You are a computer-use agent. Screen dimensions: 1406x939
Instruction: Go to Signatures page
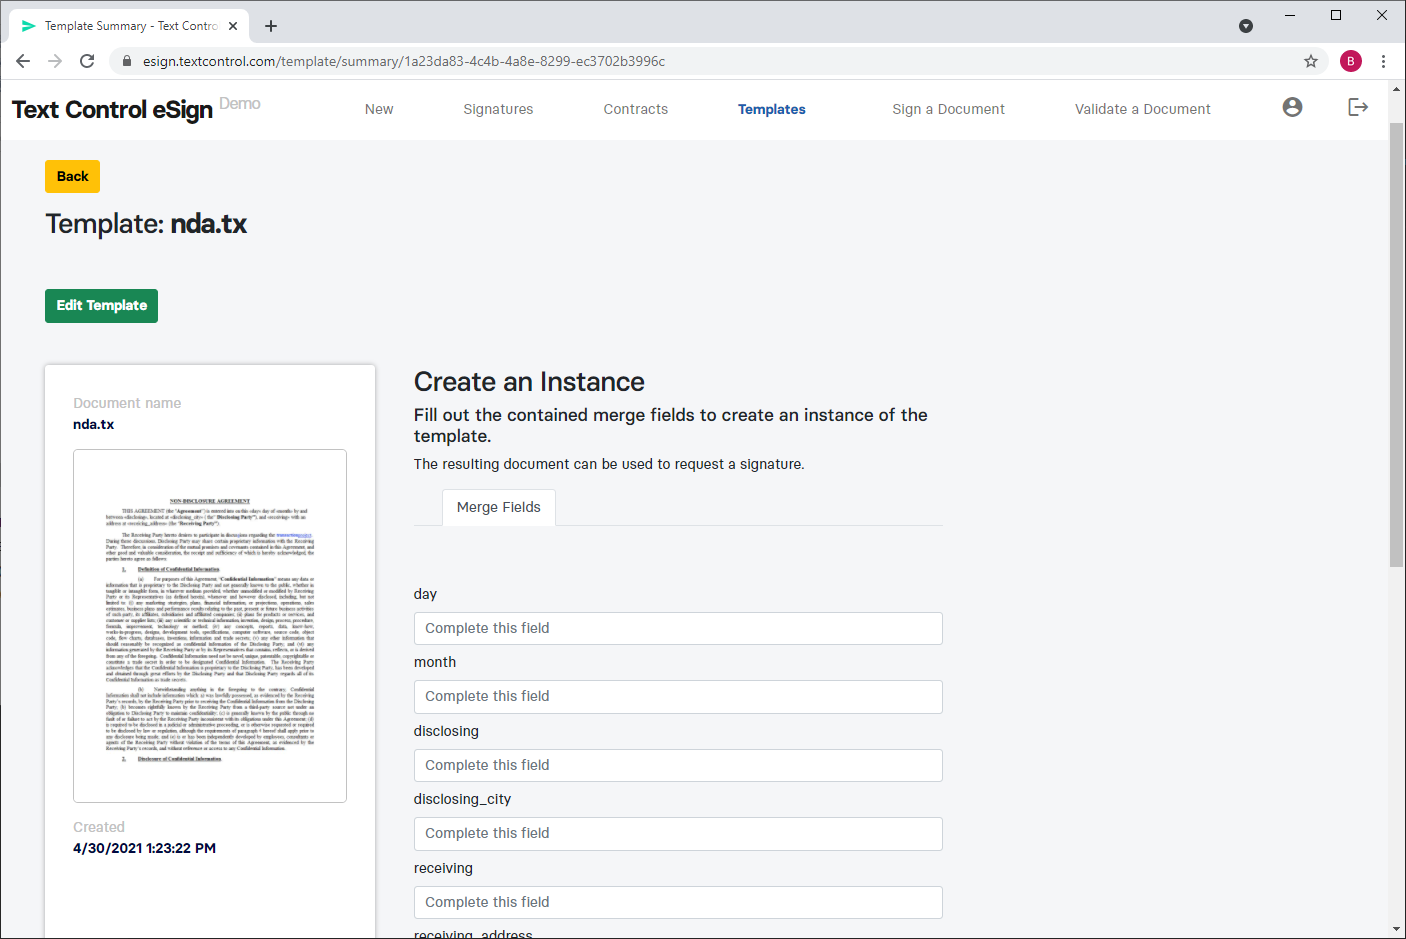[498, 109]
